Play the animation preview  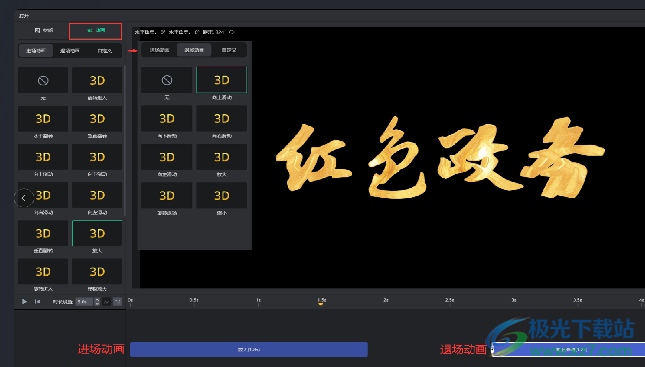(24, 302)
